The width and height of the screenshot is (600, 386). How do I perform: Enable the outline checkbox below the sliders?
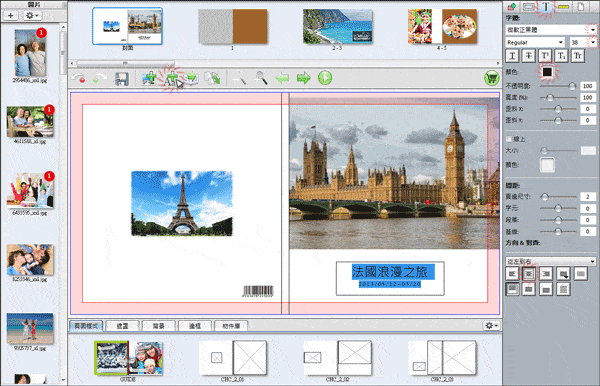pyautogui.click(x=509, y=139)
